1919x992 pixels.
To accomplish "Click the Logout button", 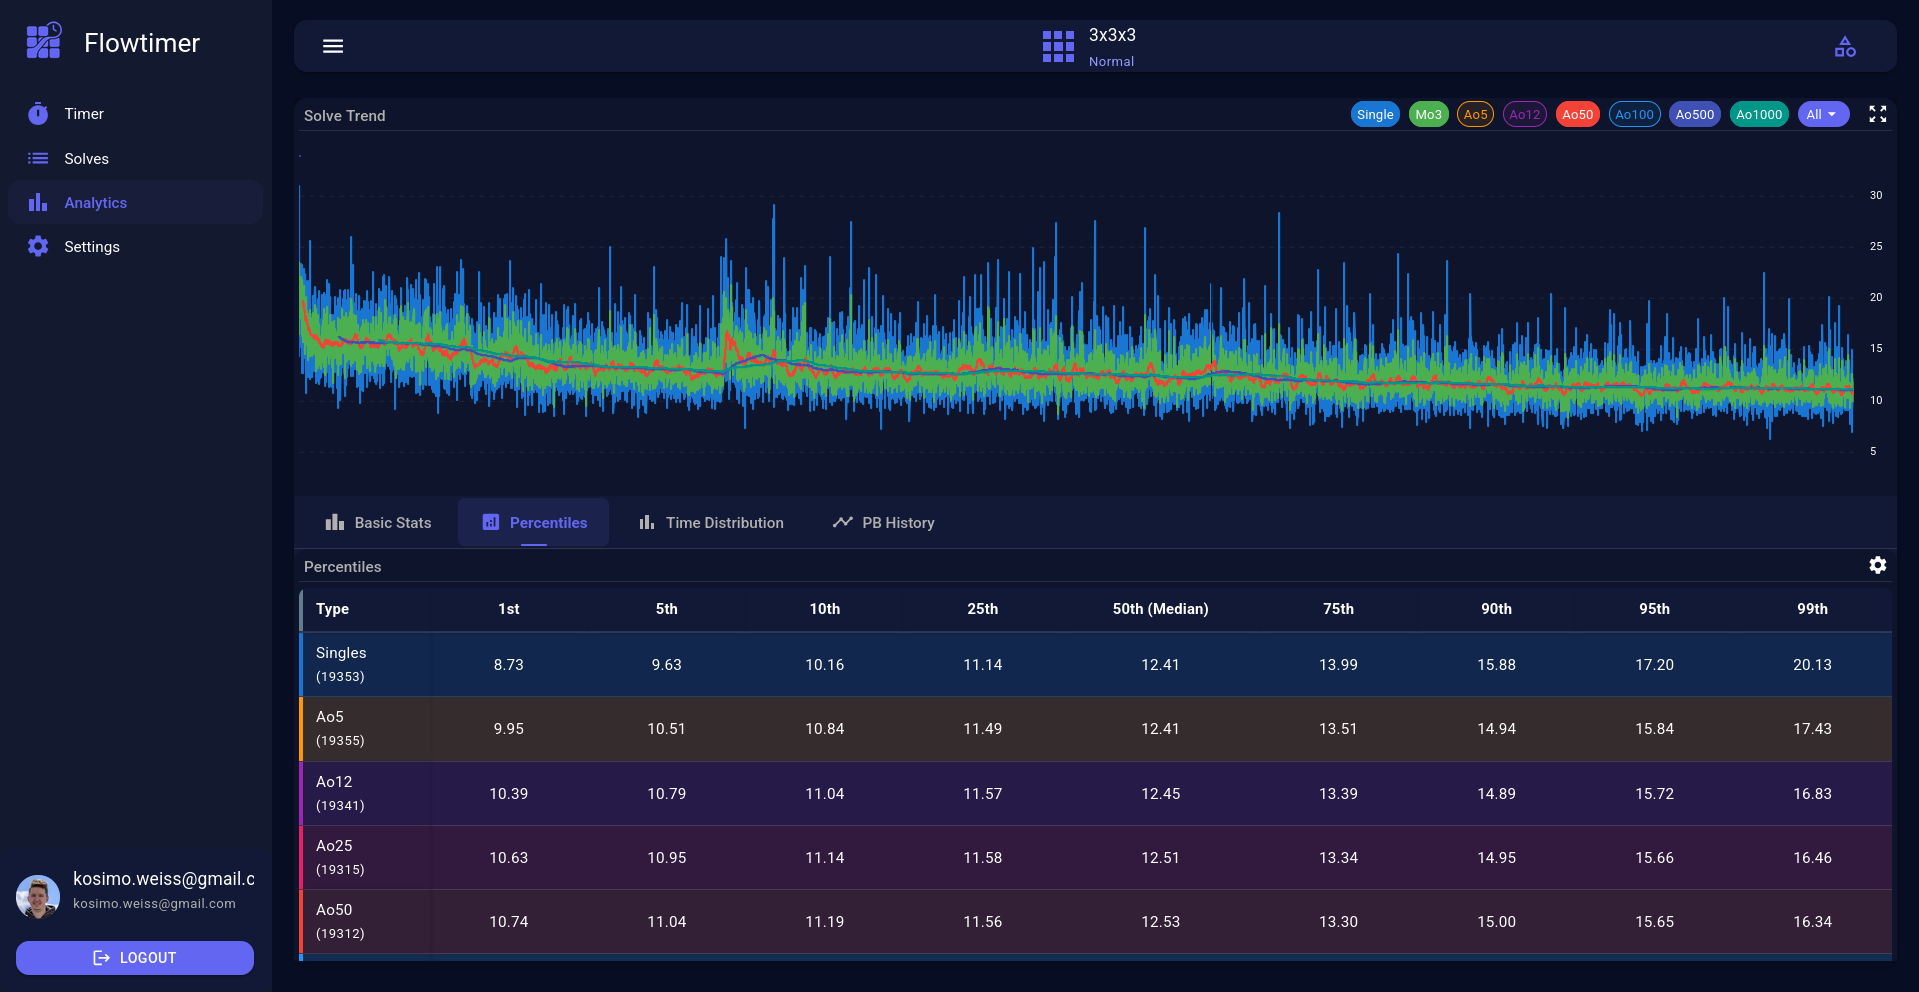I will pyautogui.click(x=135, y=958).
